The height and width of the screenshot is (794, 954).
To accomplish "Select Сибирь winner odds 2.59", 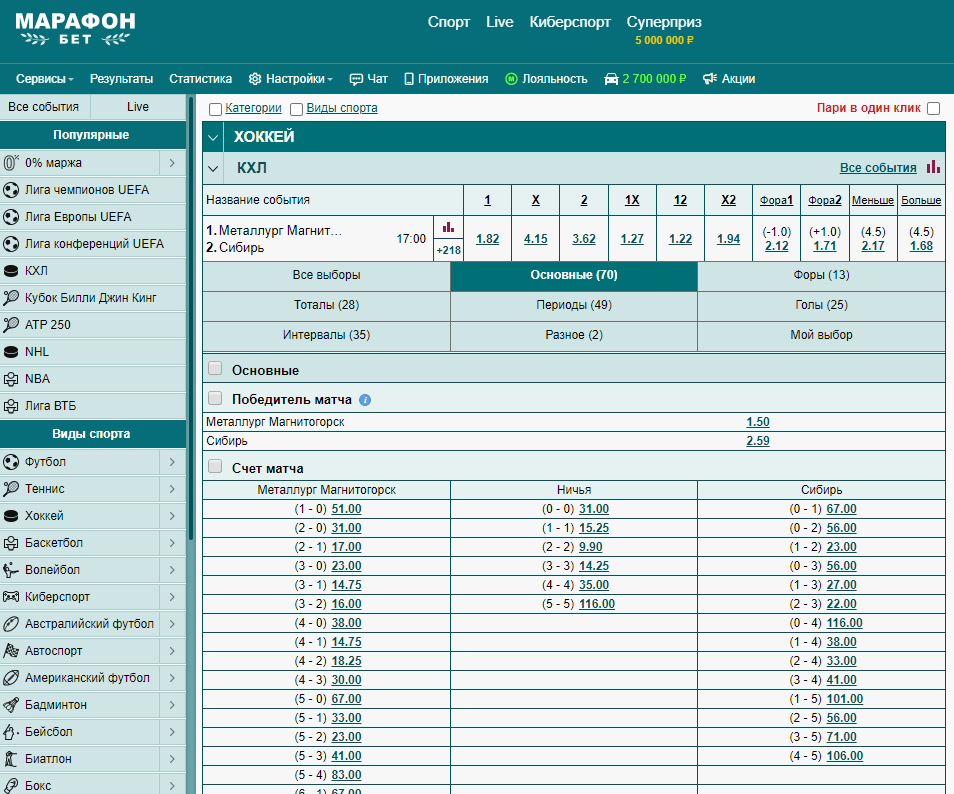I will pyautogui.click(x=757, y=441).
